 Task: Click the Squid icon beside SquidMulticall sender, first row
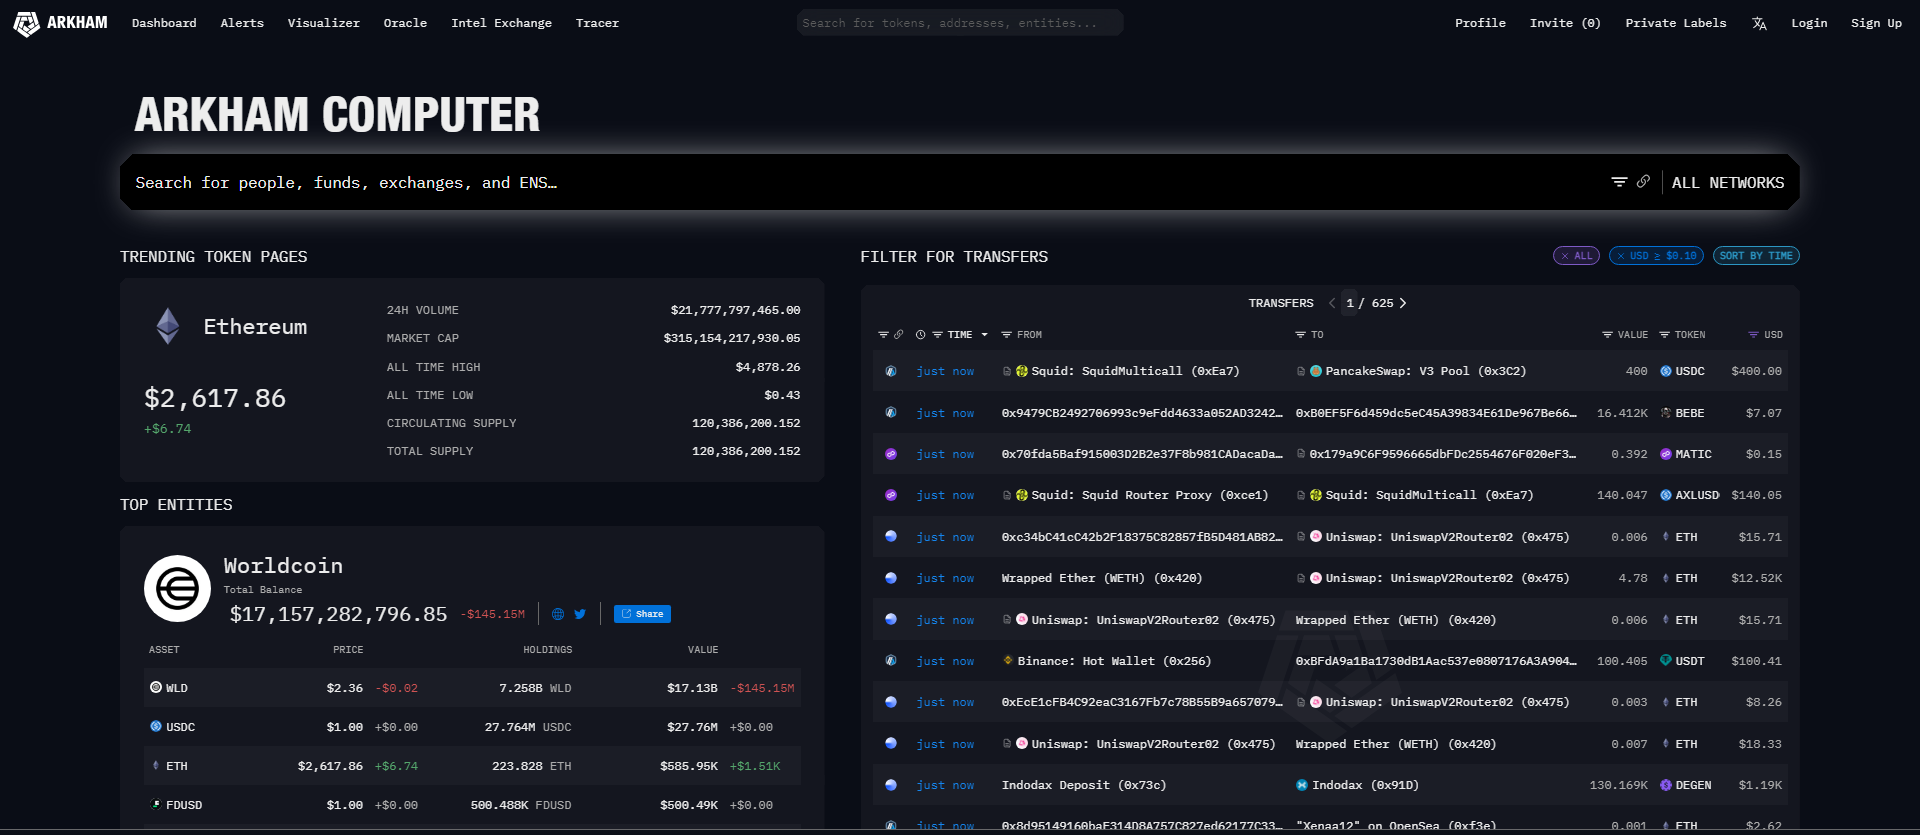(x=1022, y=371)
